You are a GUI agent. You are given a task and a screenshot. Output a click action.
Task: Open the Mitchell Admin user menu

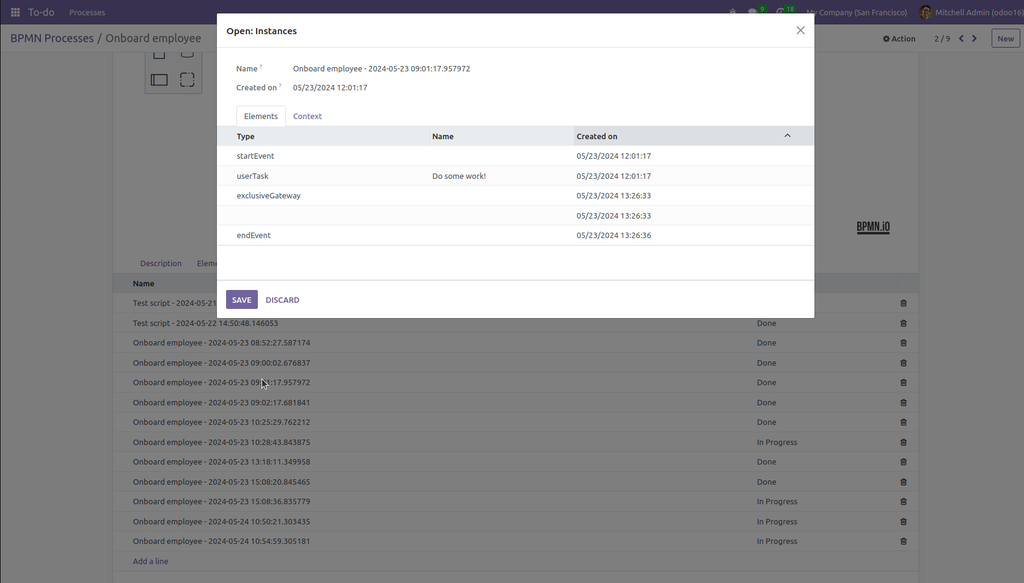pos(970,12)
